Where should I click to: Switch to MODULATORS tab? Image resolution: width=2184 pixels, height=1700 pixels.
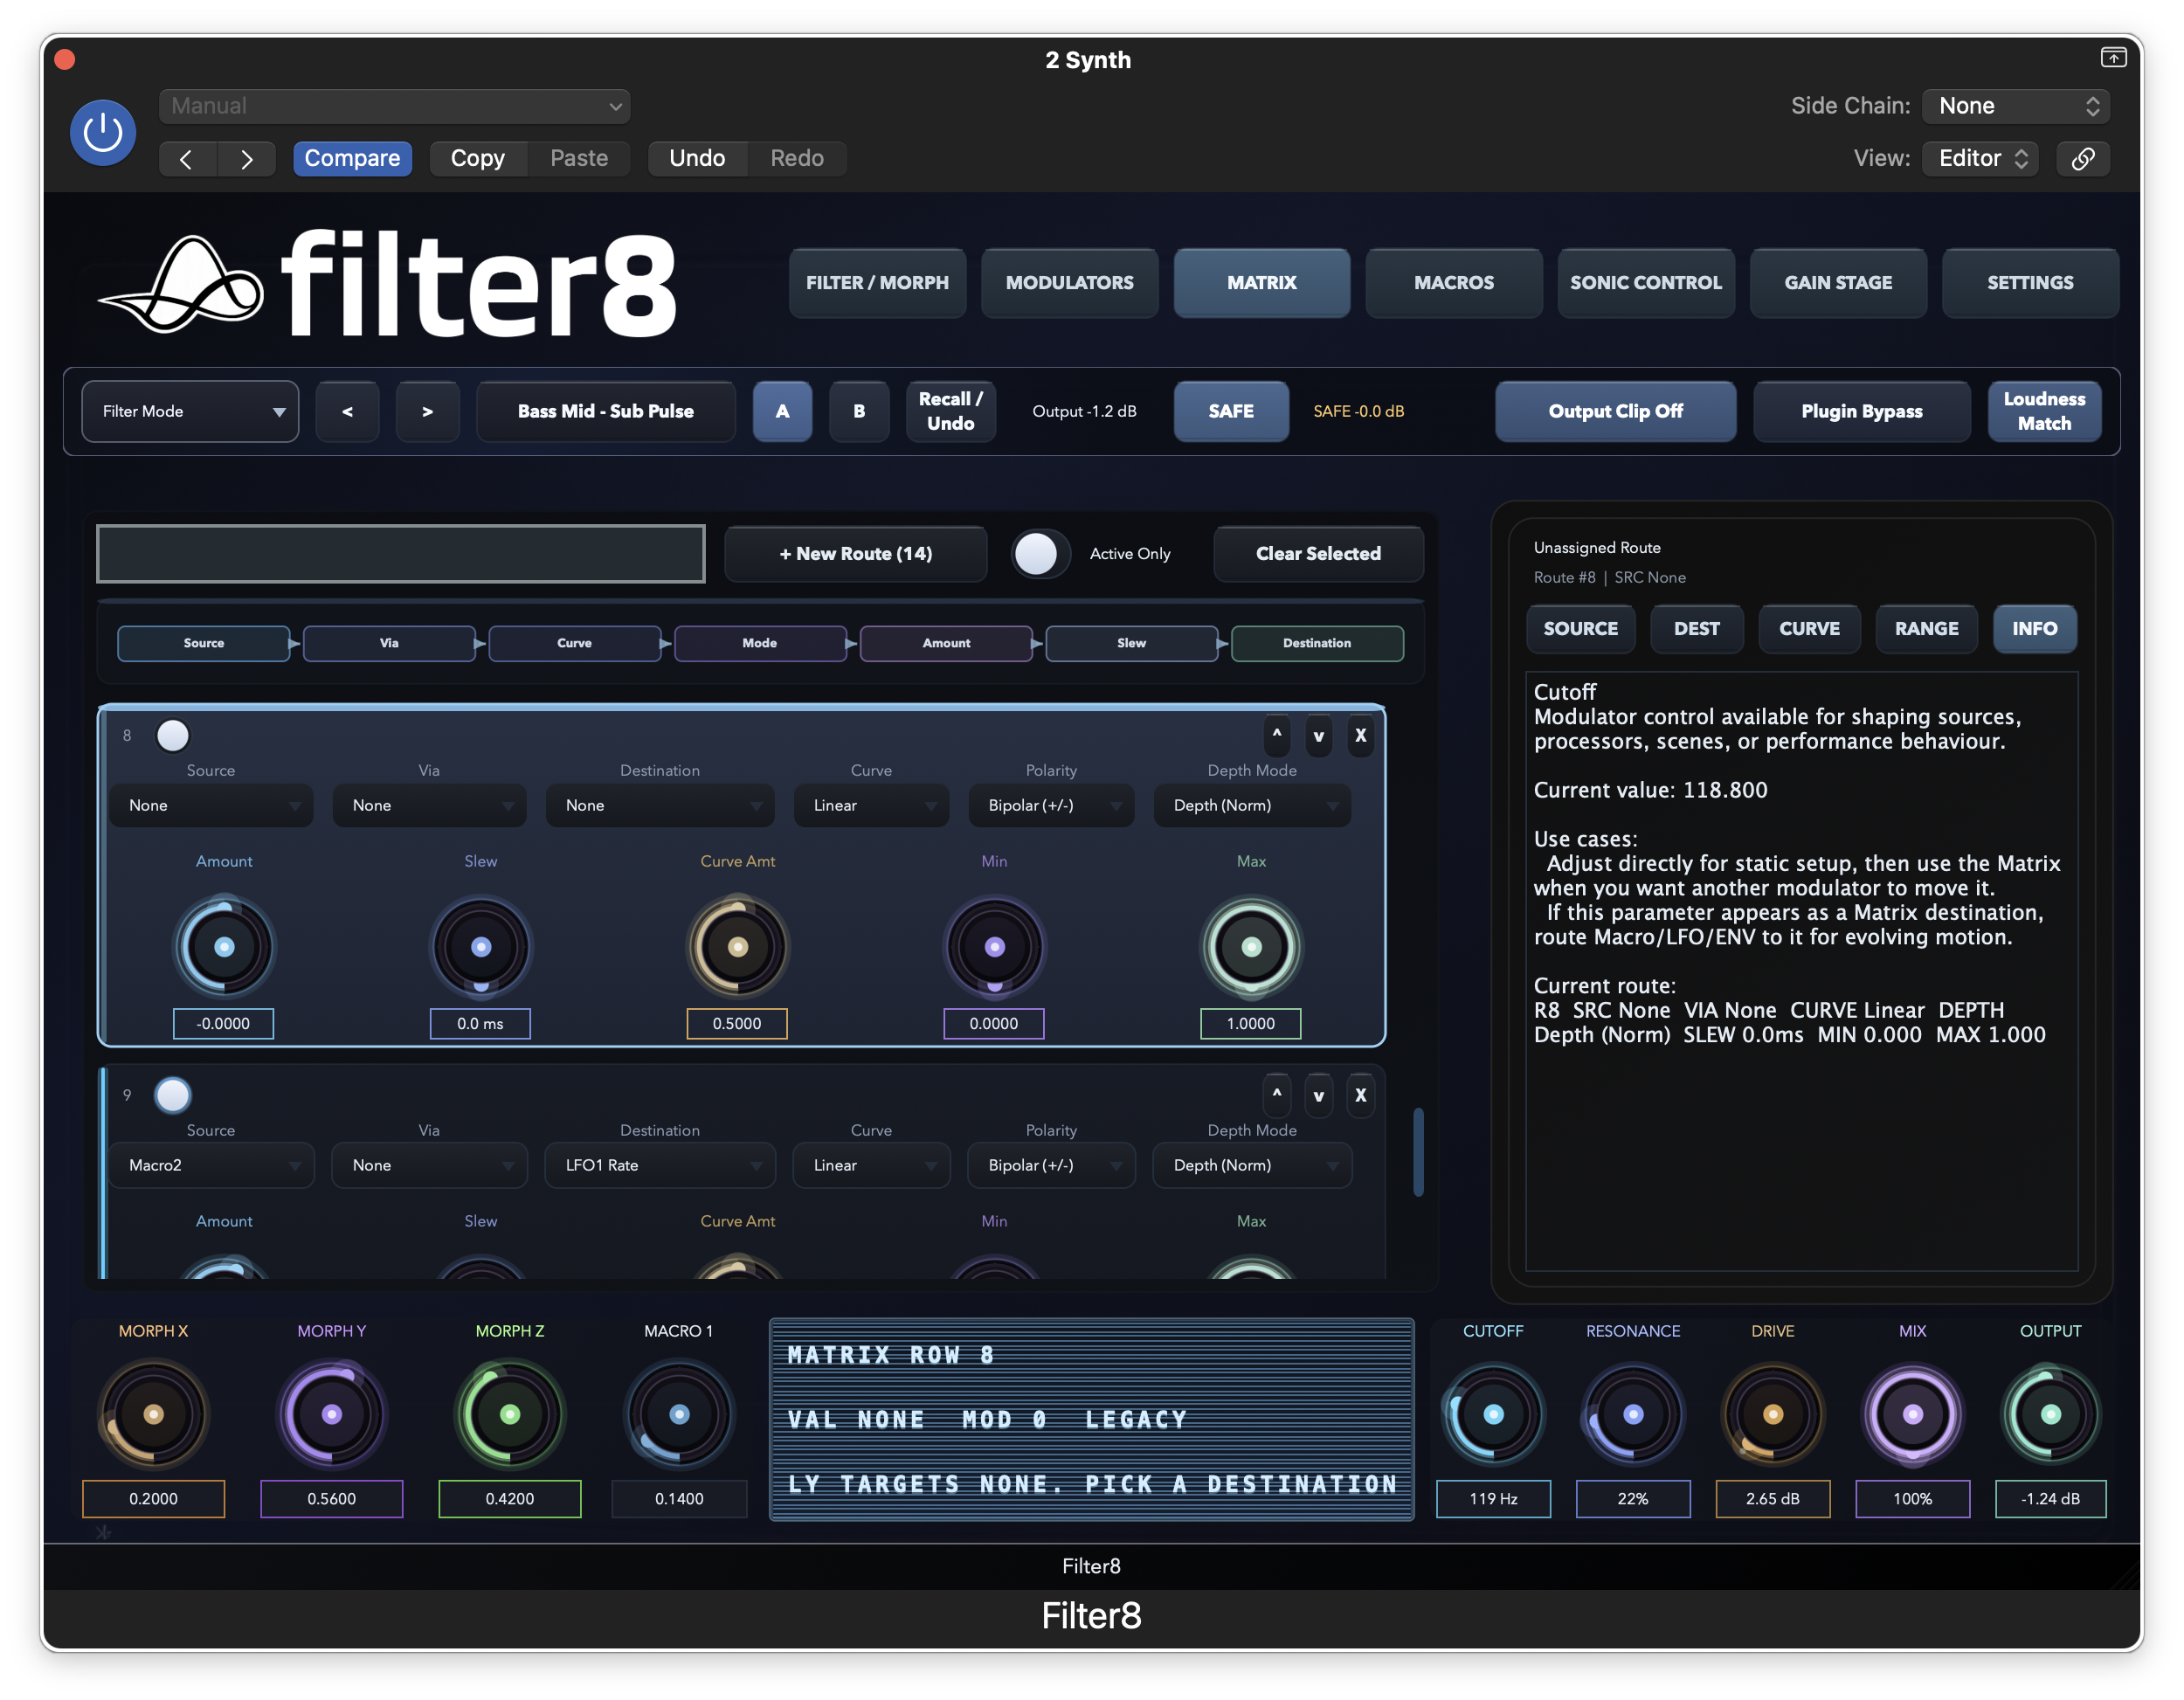pyautogui.click(x=1069, y=283)
